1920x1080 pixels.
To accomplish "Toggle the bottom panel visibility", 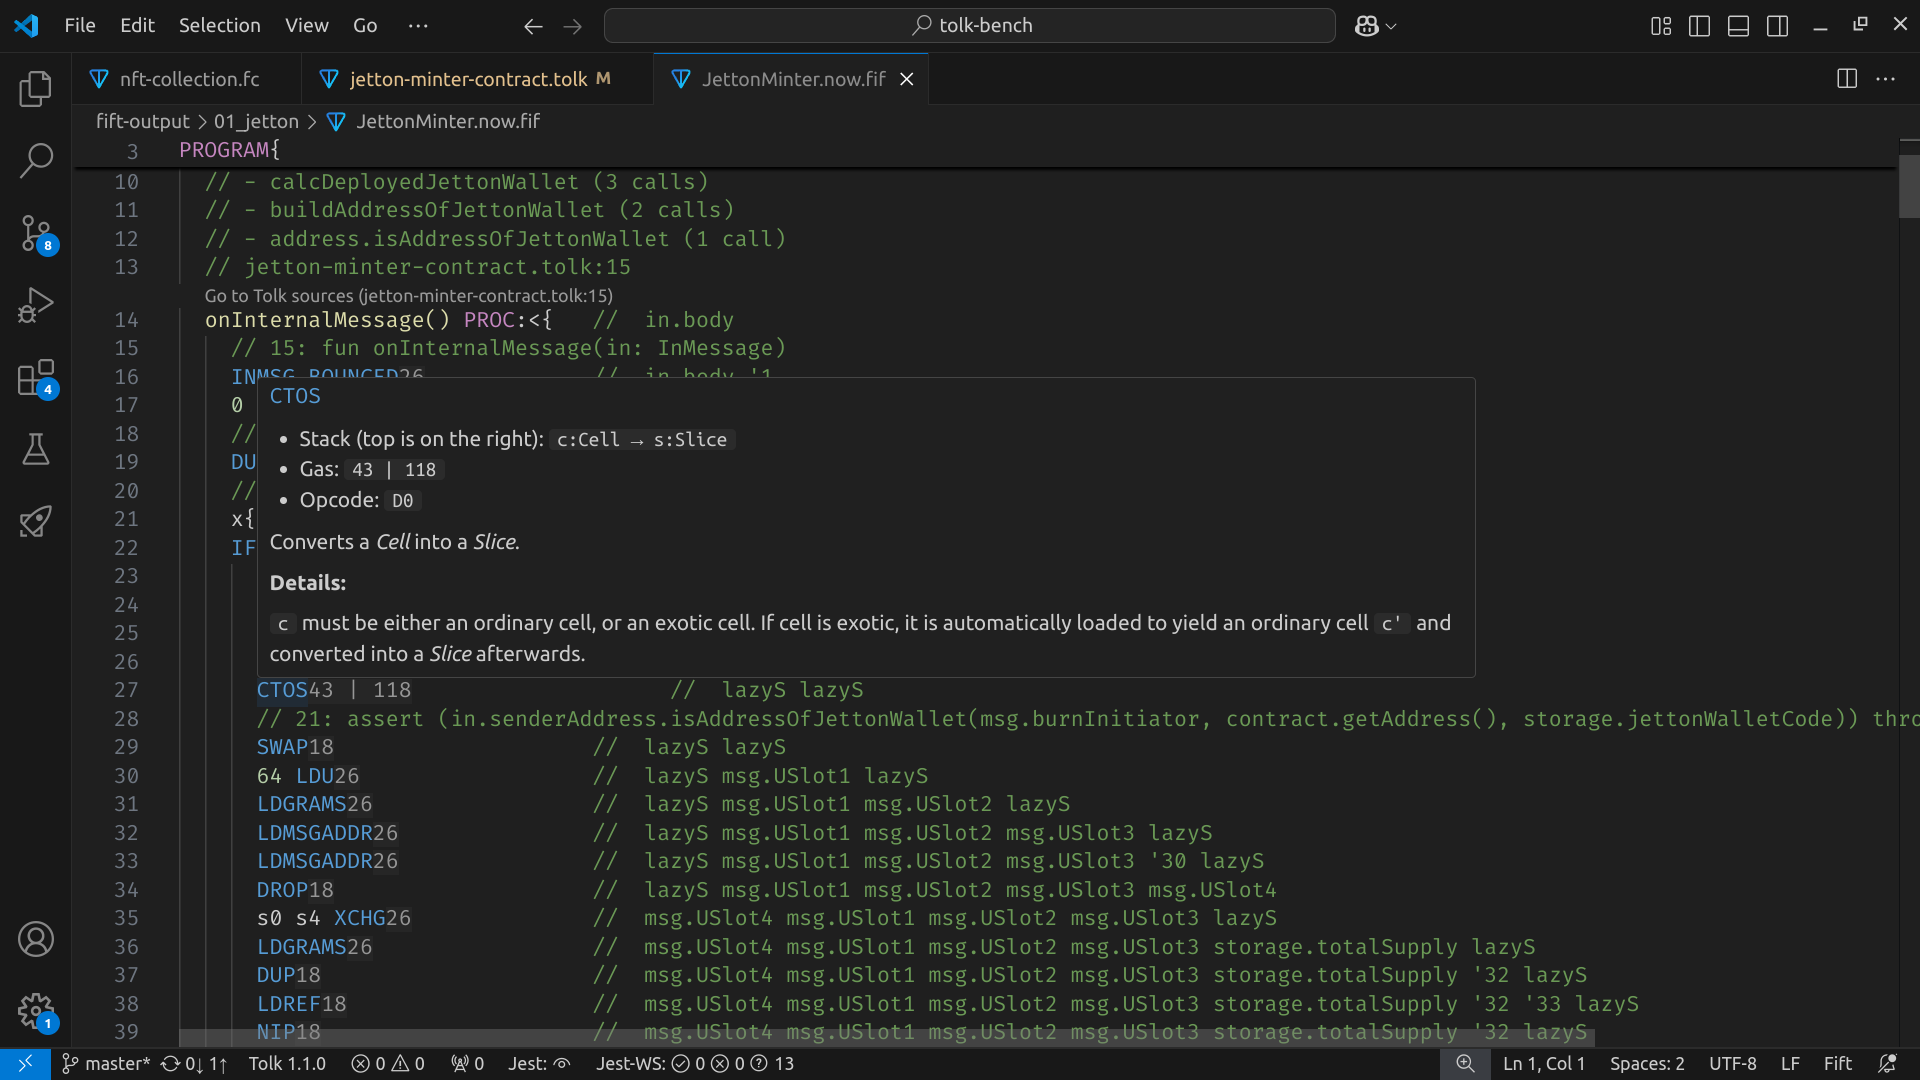I will pos(1739,26).
